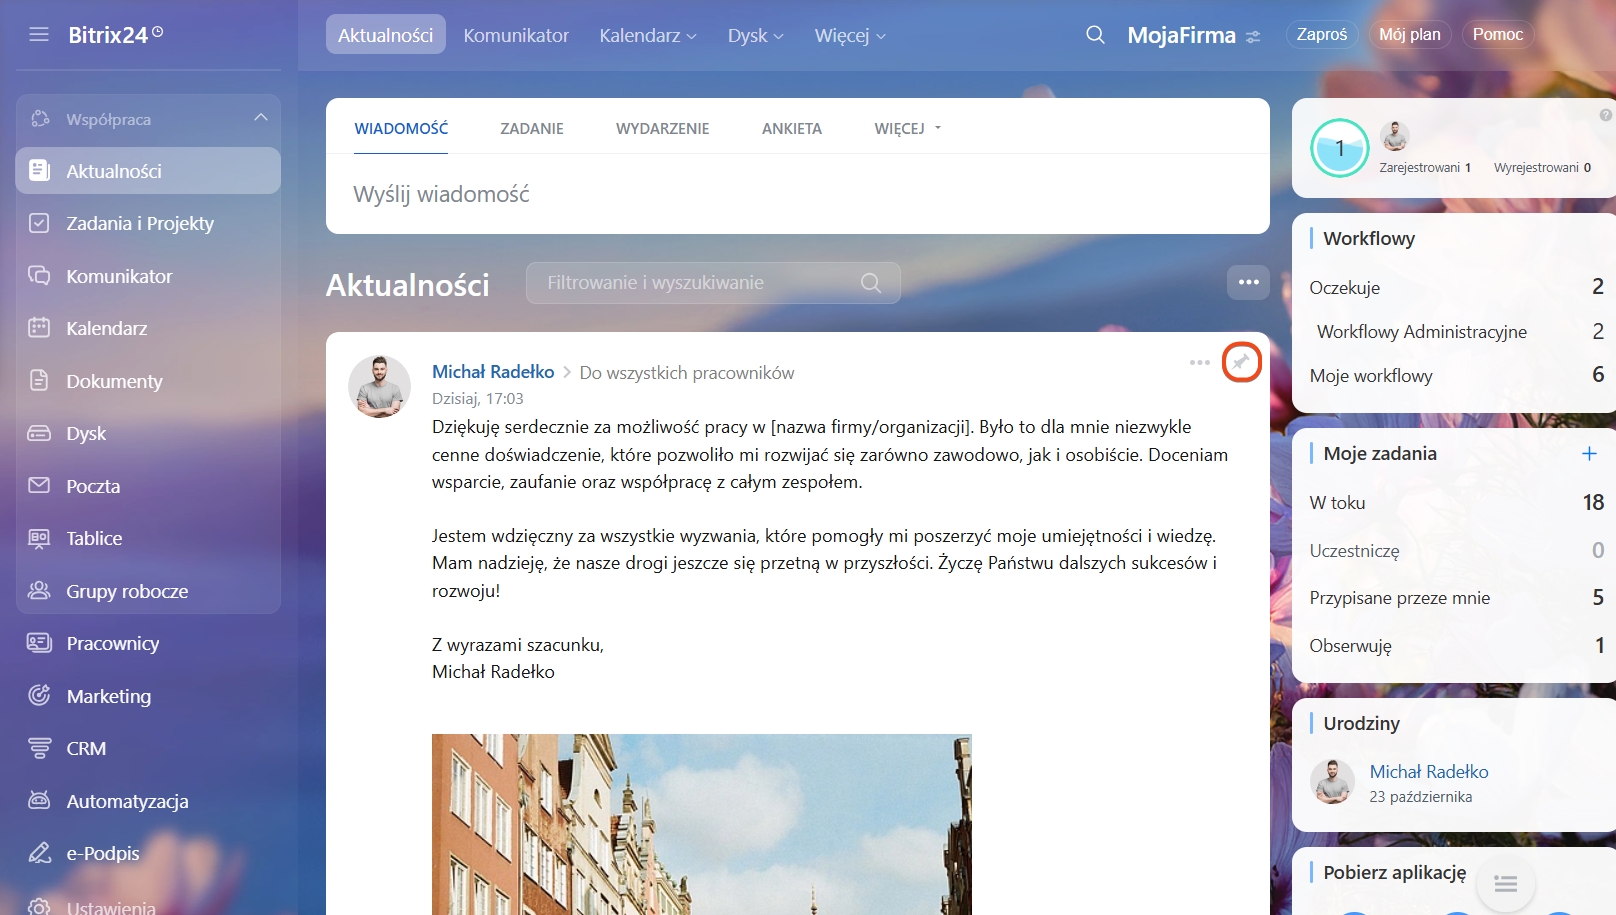Viewport: 1616px width, 915px height.
Task: Open Michał Radełko's profile link in post
Action: pyautogui.click(x=493, y=372)
